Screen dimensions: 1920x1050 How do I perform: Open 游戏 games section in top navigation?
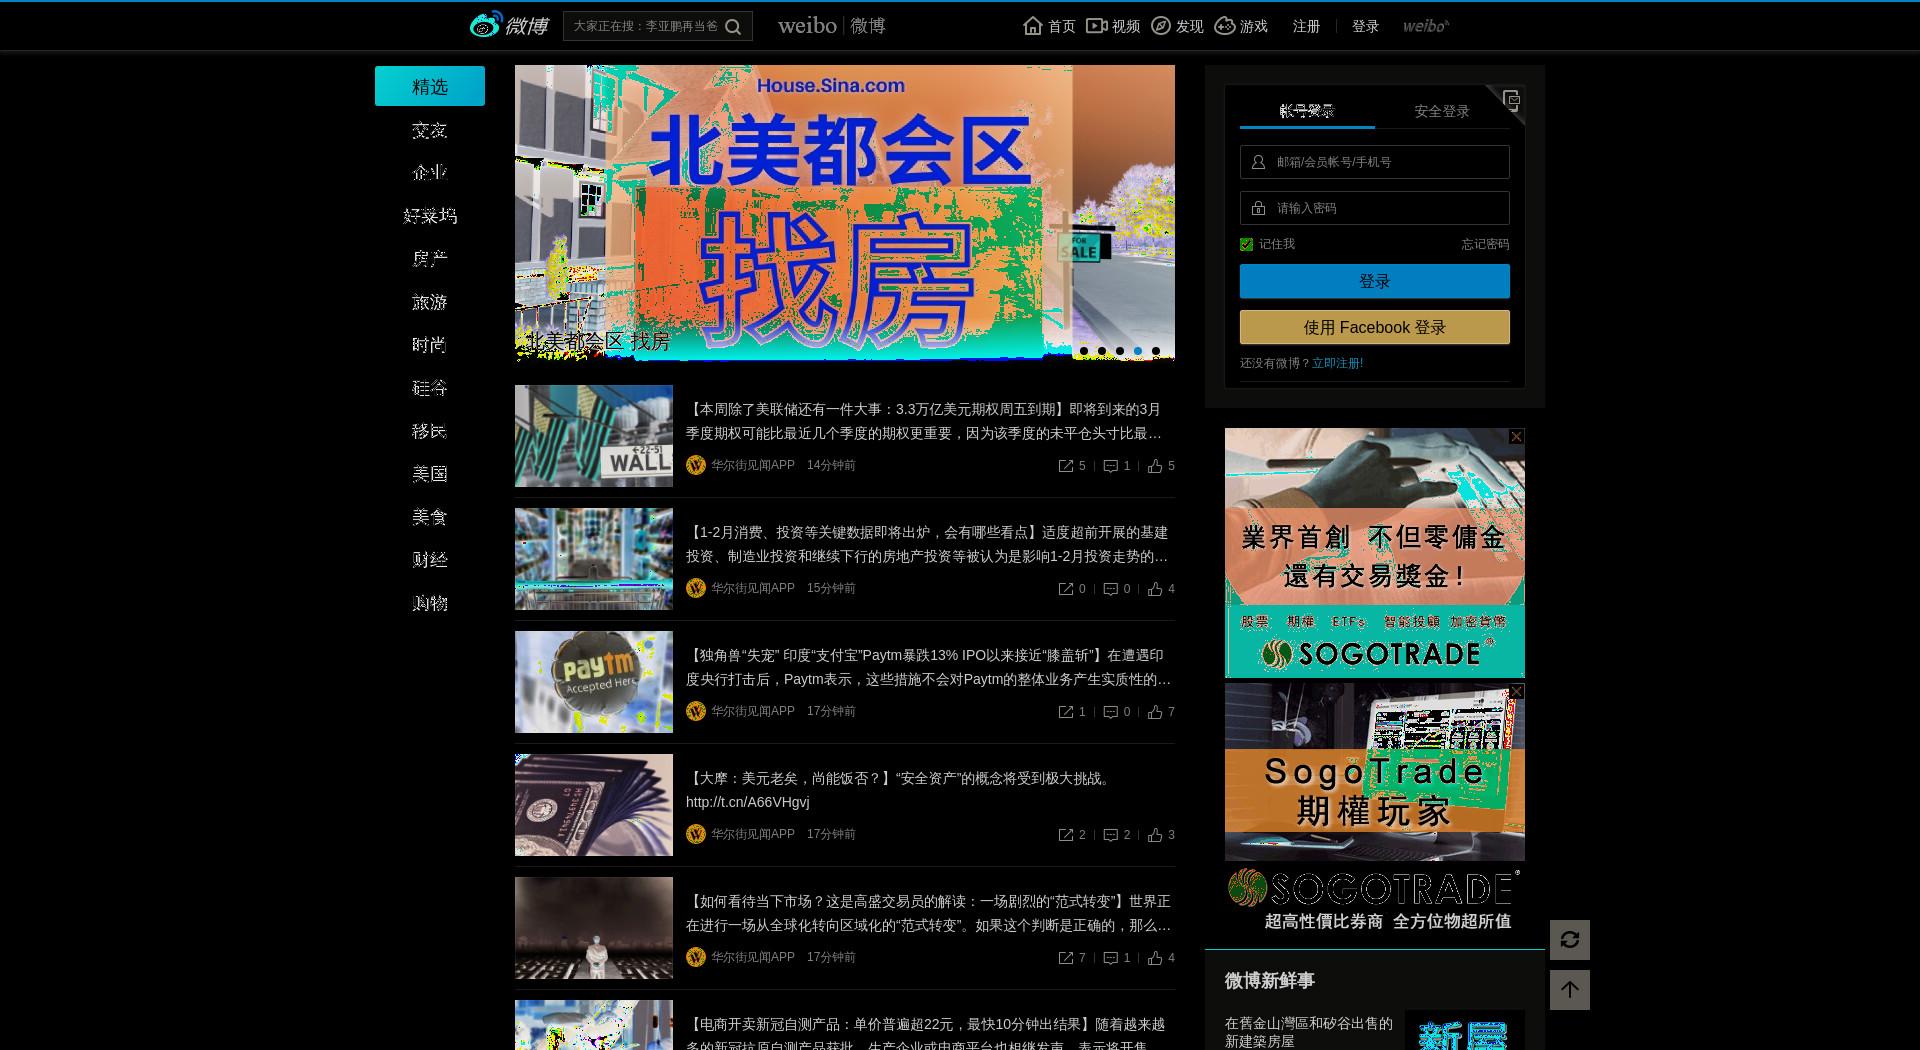(x=1241, y=26)
